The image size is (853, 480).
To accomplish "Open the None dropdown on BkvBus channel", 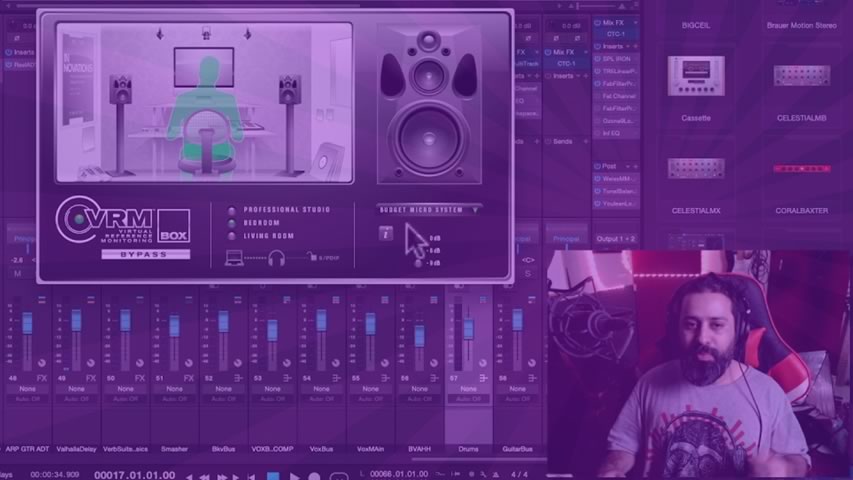I will click(224, 389).
